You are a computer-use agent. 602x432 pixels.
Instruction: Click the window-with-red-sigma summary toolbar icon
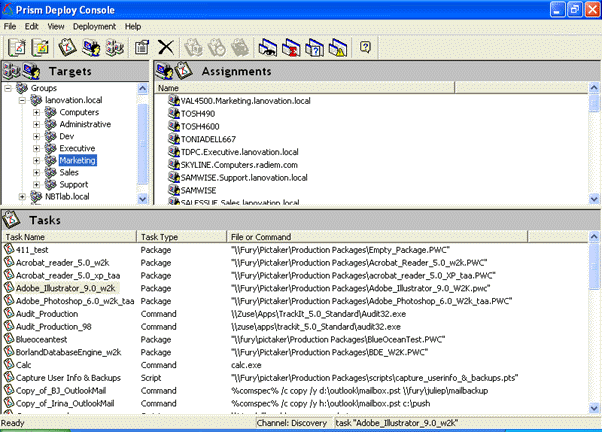(291, 48)
